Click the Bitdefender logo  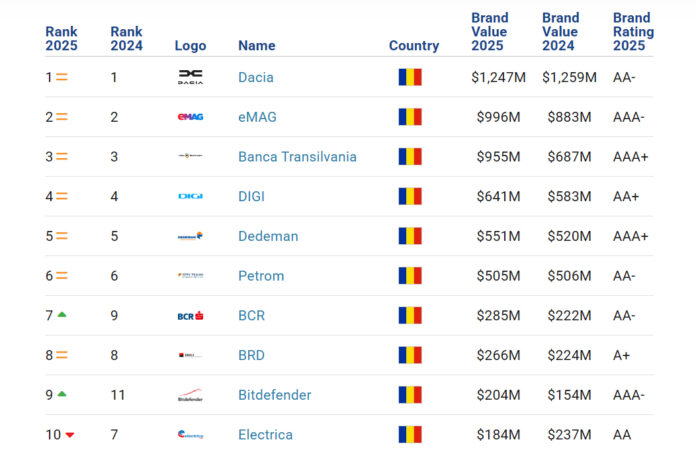[x=190, y=395]
